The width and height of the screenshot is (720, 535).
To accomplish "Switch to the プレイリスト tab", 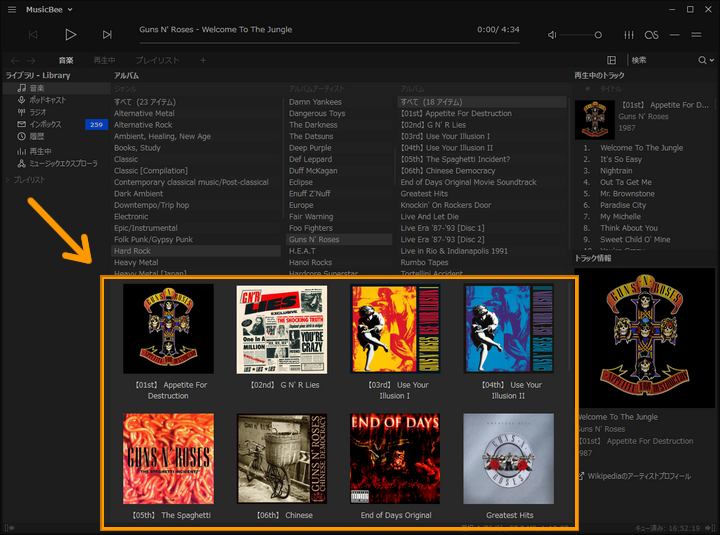I will click(x=157, y=60).
